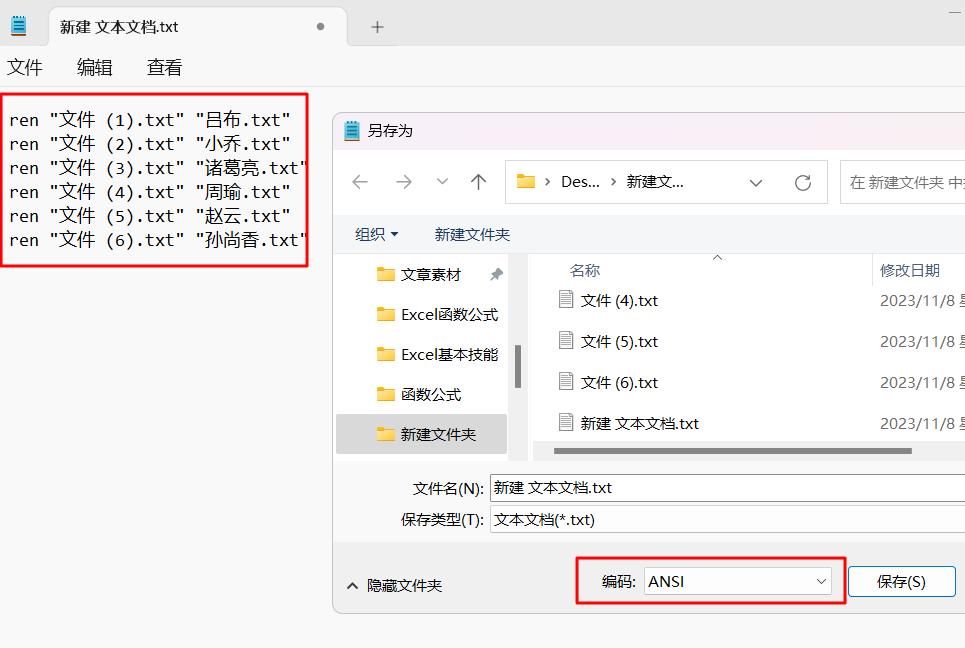The height and width of the screenshot is (648, 965).
Task: Select 新建文... breadcrumb in address bar
Action: click(655, 182)
